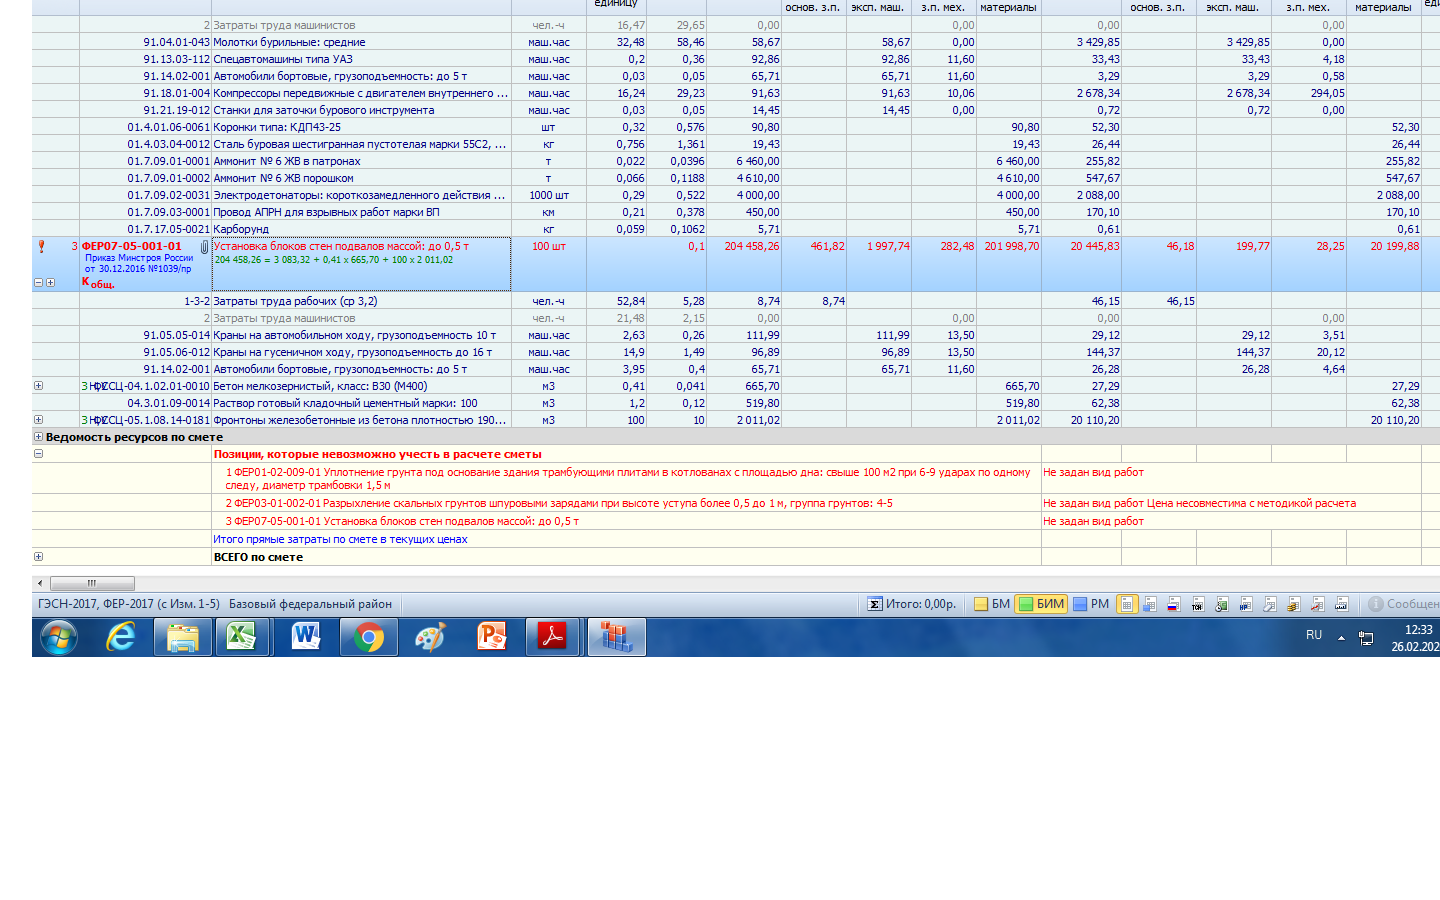The image size is (1440, 900).
Task: Click Базовый федеральный район in status bar
Action: (x=310, y=604)
